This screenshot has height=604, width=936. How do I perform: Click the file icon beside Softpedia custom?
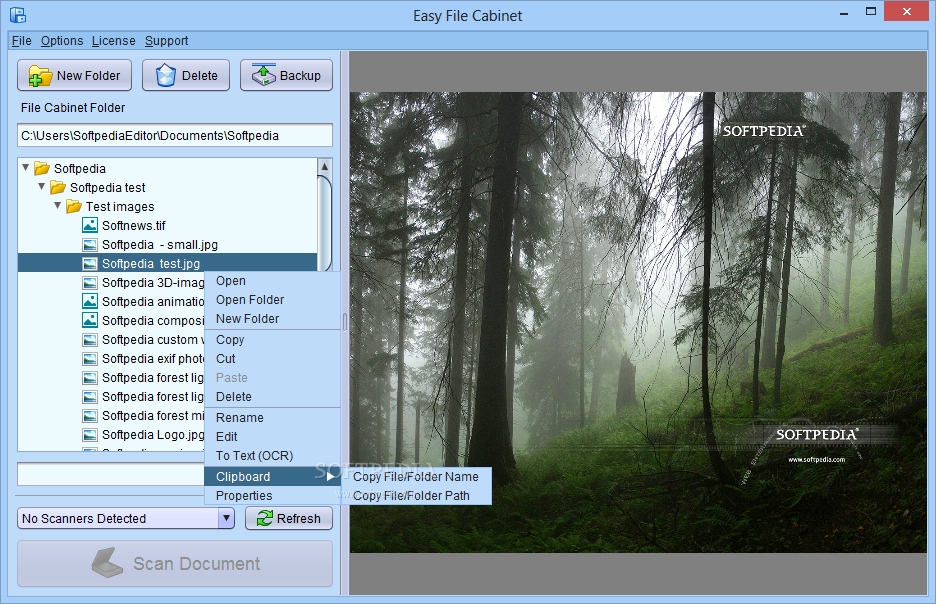90,340
